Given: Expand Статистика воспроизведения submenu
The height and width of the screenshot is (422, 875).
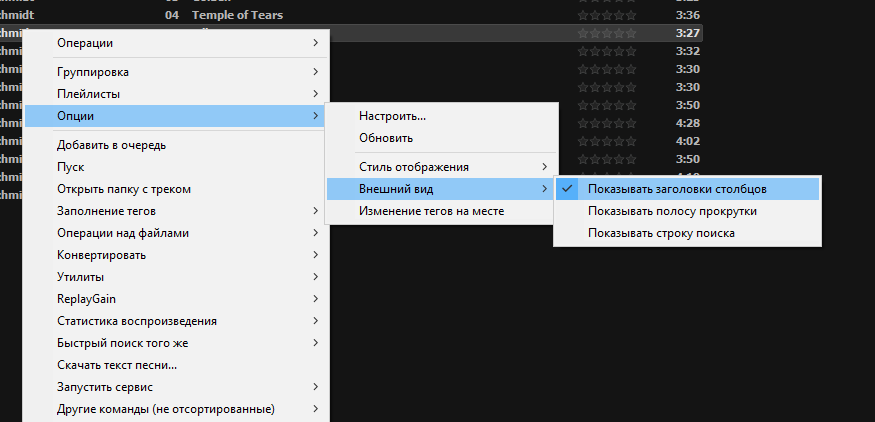Looking at the screenshot, I should tap(175, 321).
